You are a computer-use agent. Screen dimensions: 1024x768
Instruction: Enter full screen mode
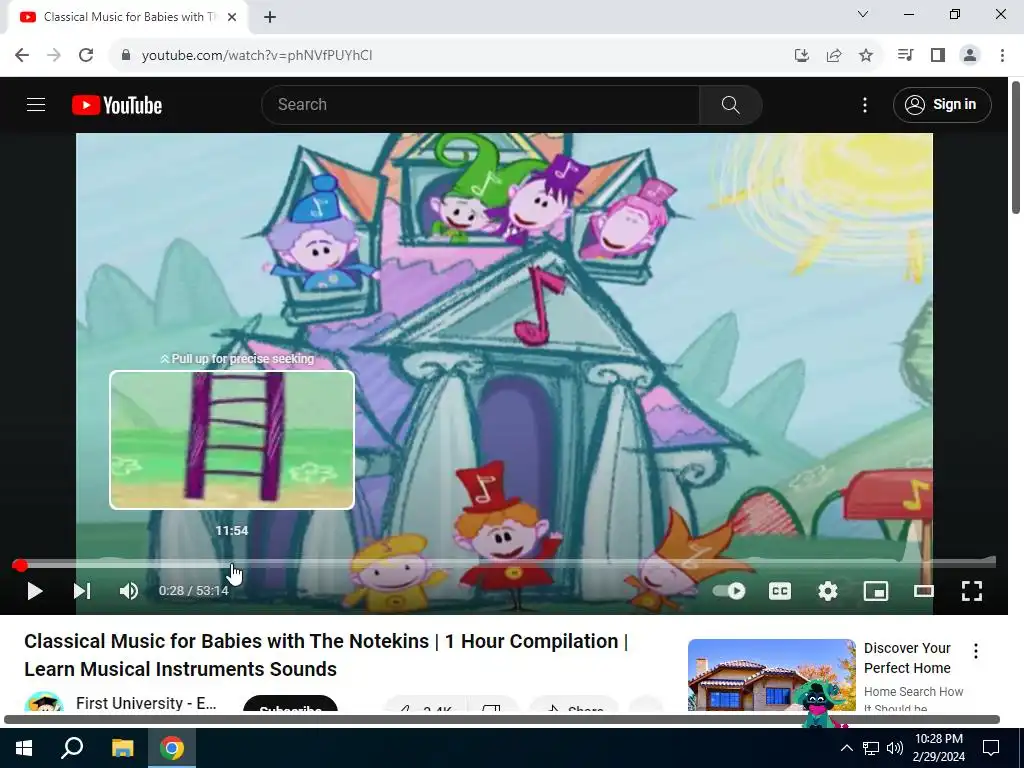972,591
